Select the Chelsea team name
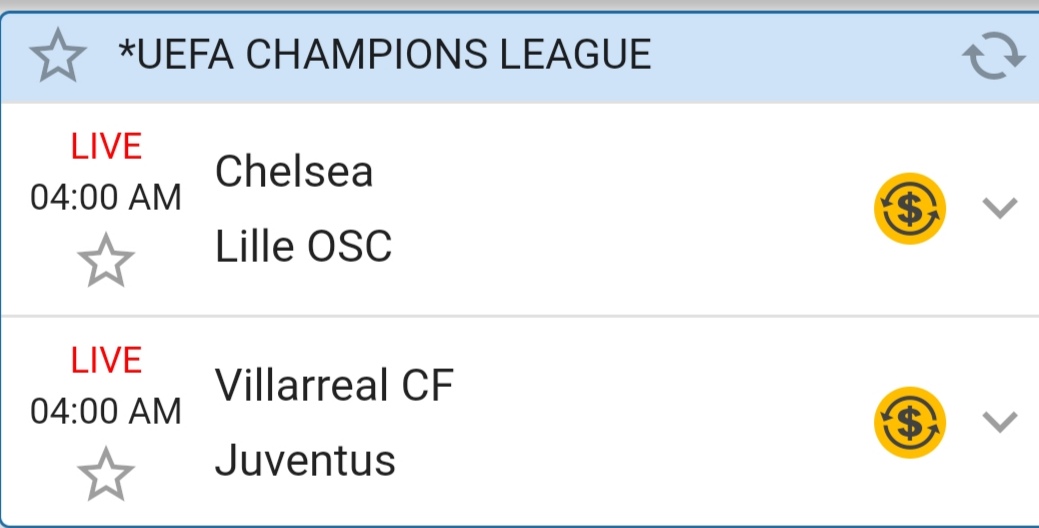The width and height of the screenshot is (1039, 528). click(294, 172)
